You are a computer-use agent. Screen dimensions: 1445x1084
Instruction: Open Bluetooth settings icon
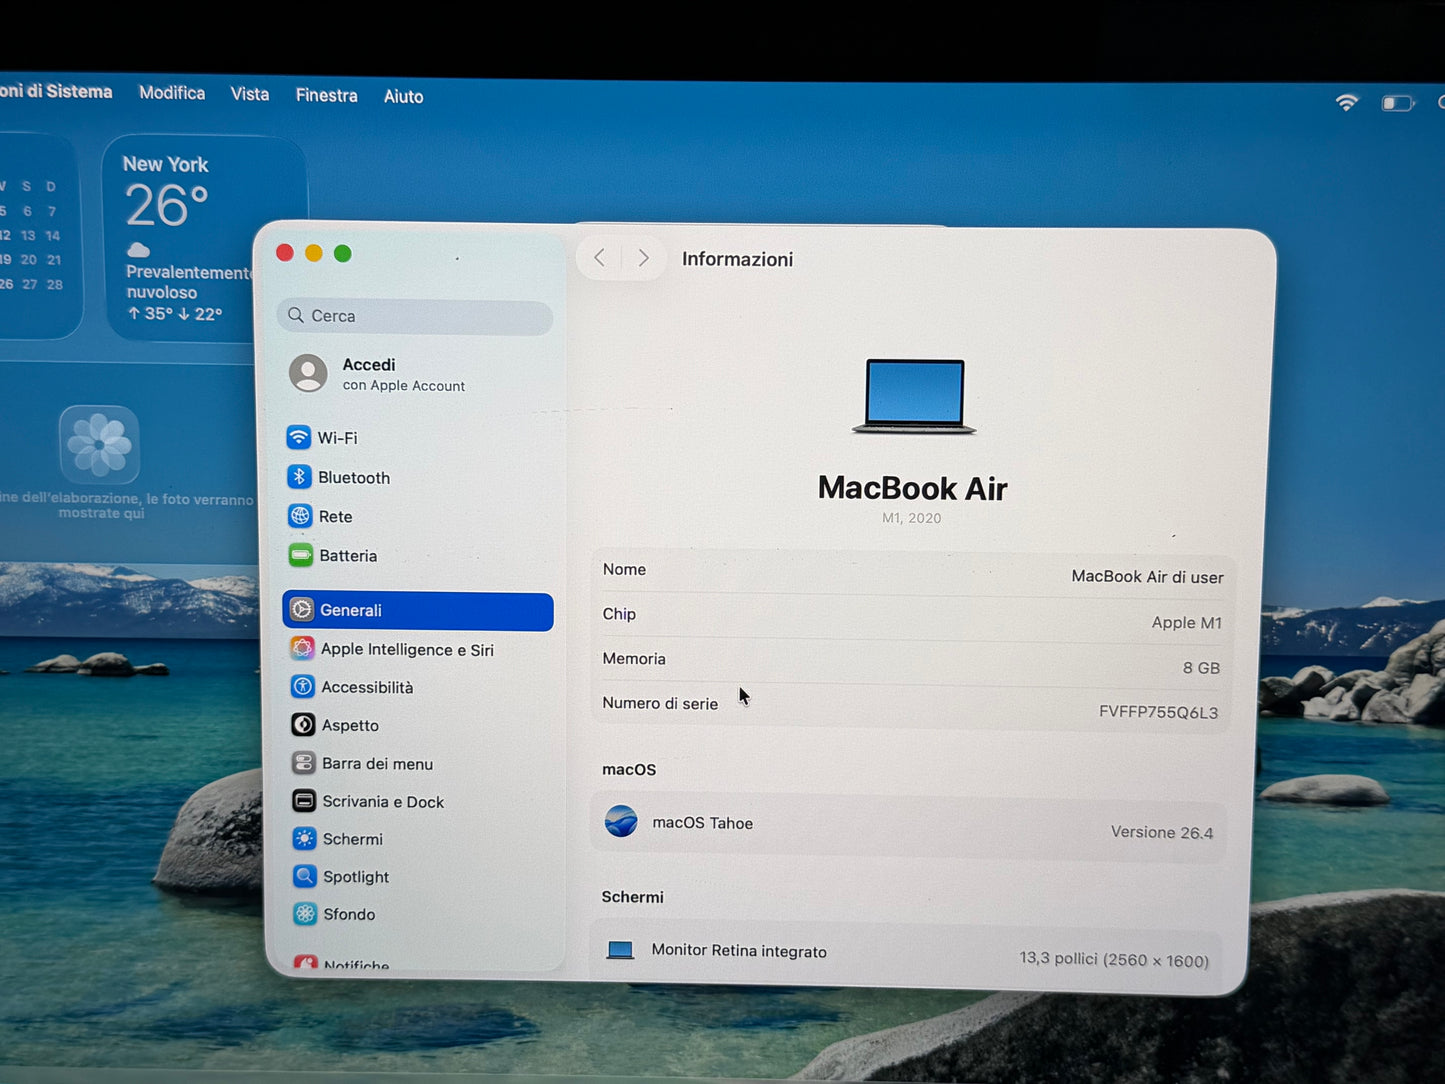point(299,476)
